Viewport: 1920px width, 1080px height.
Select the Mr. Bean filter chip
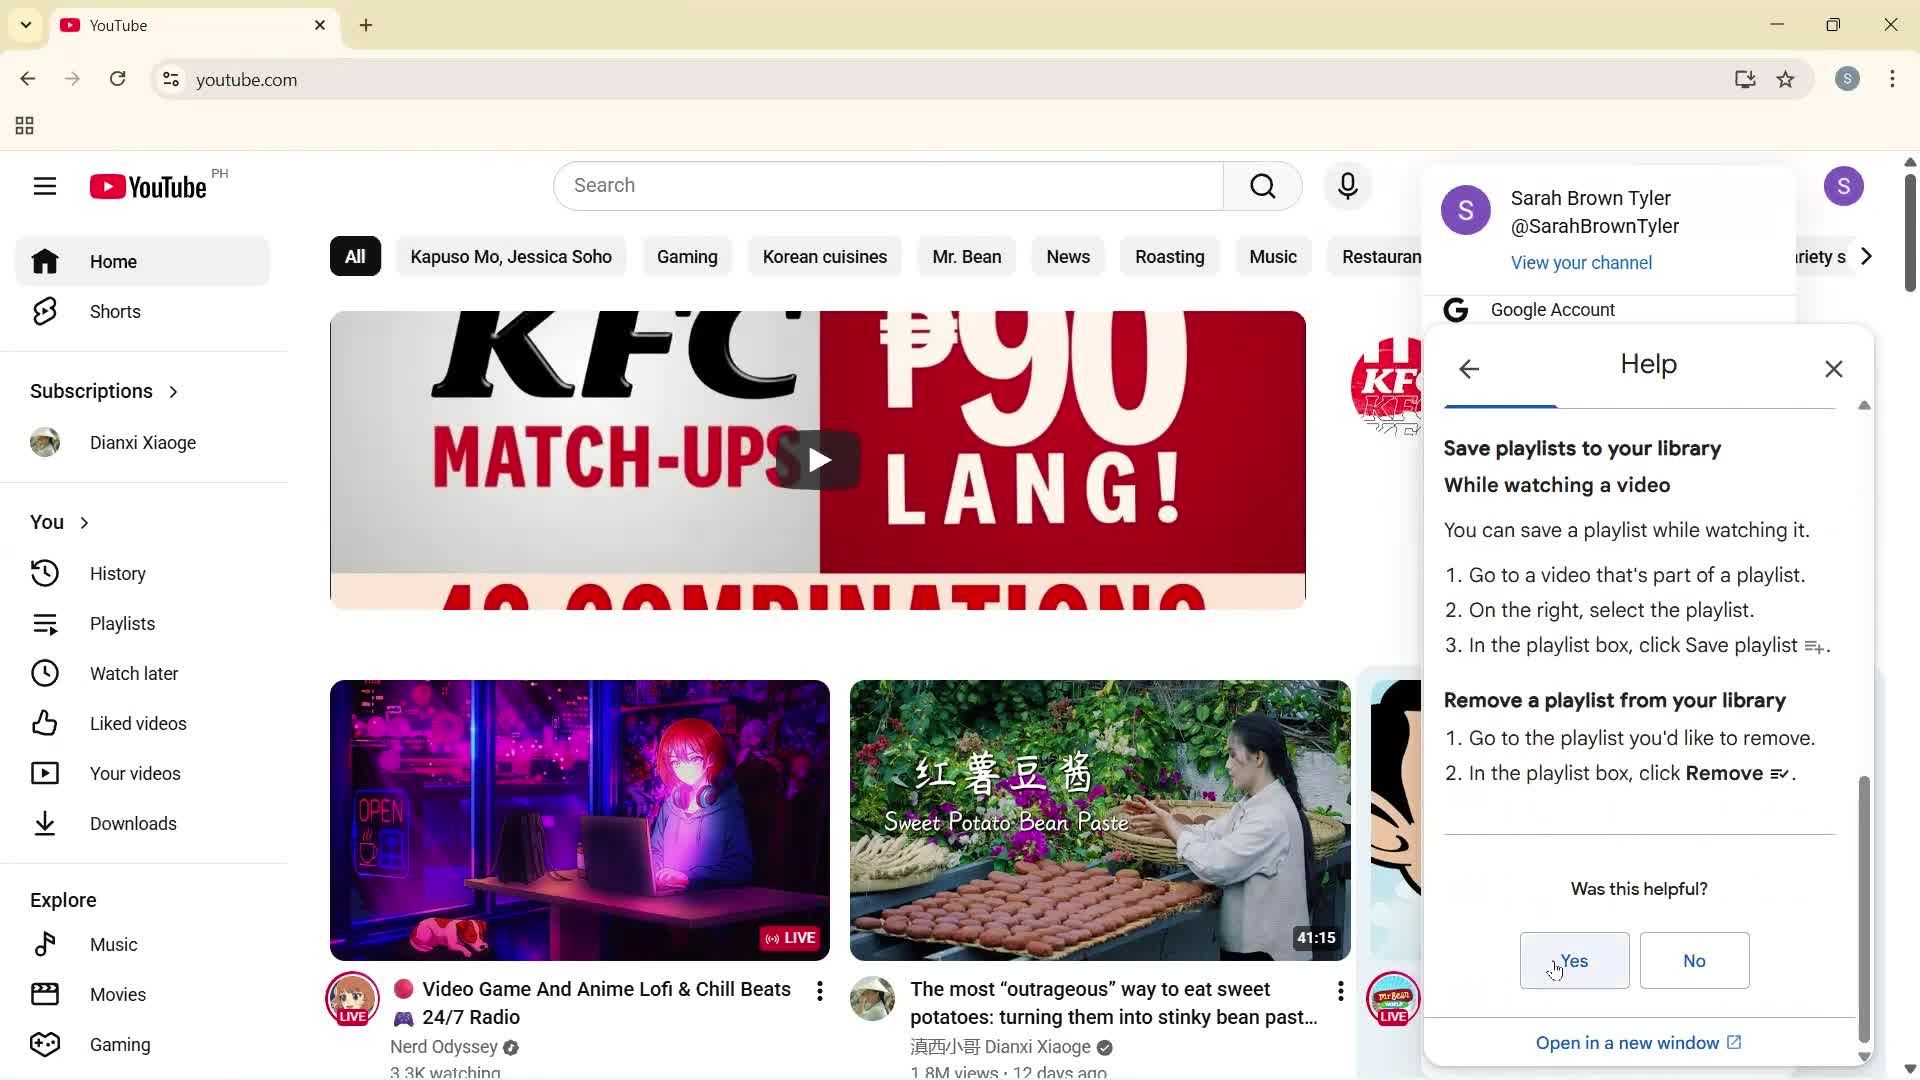[966, 256]
